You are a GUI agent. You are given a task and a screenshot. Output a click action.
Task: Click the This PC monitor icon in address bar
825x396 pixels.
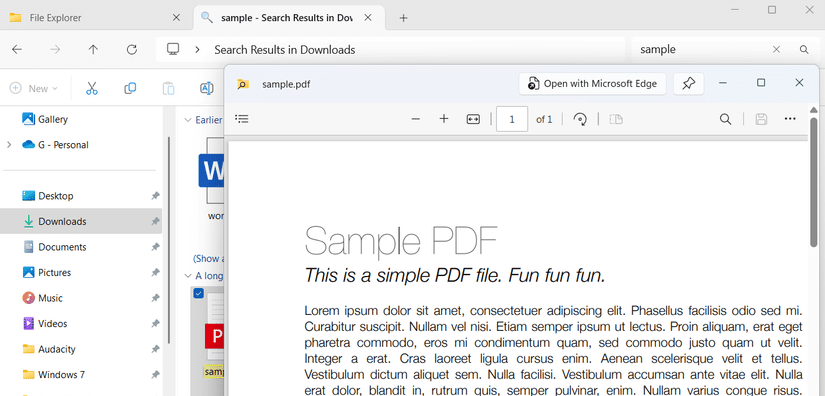click(173, 49)
